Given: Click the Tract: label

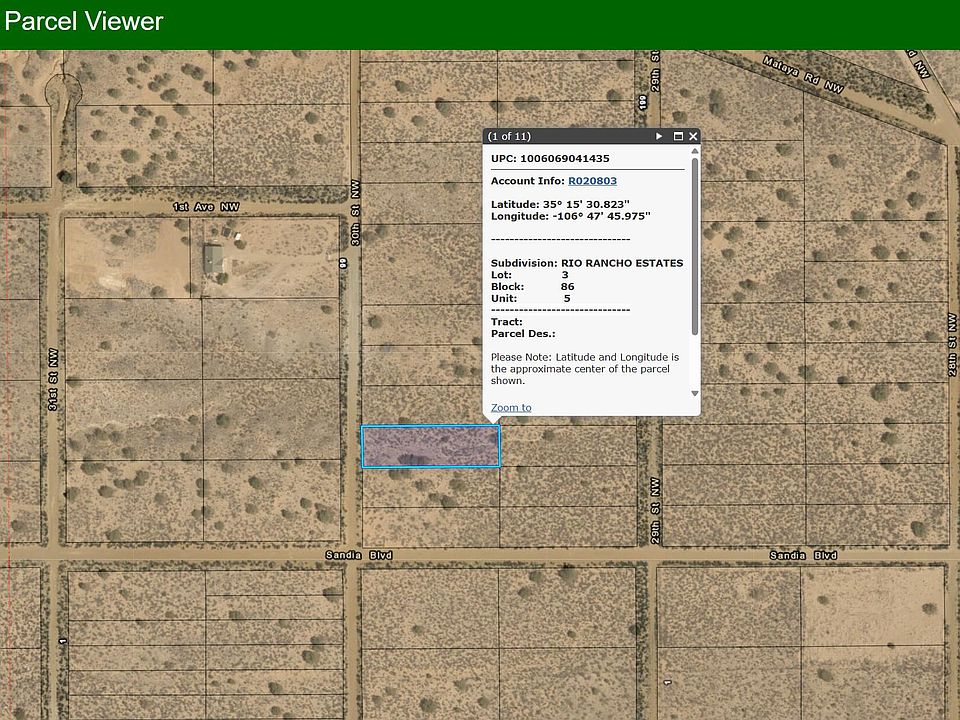Looking at the screenshot, I should [507, 321].
